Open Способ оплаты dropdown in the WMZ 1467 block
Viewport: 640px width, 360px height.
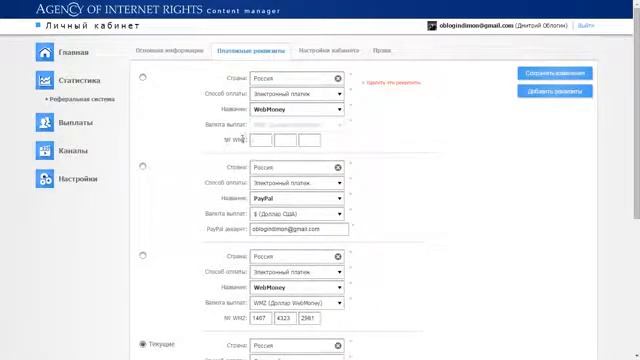297,272
